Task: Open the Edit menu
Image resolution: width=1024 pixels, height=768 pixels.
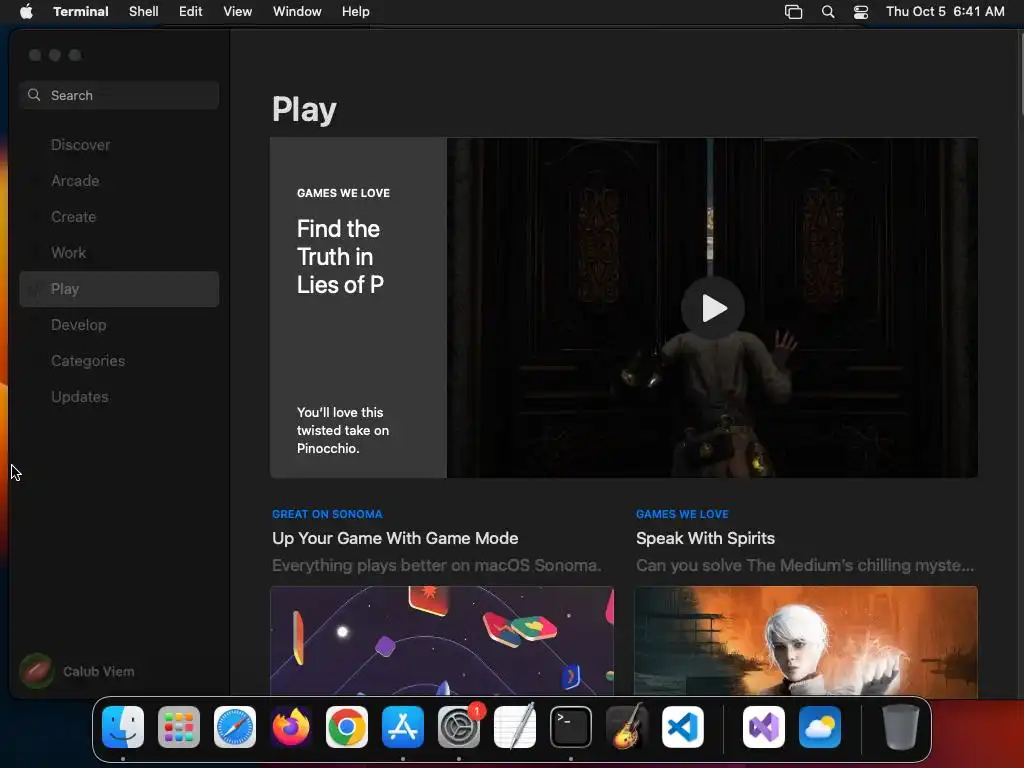Action: click(x=191, y=12)
